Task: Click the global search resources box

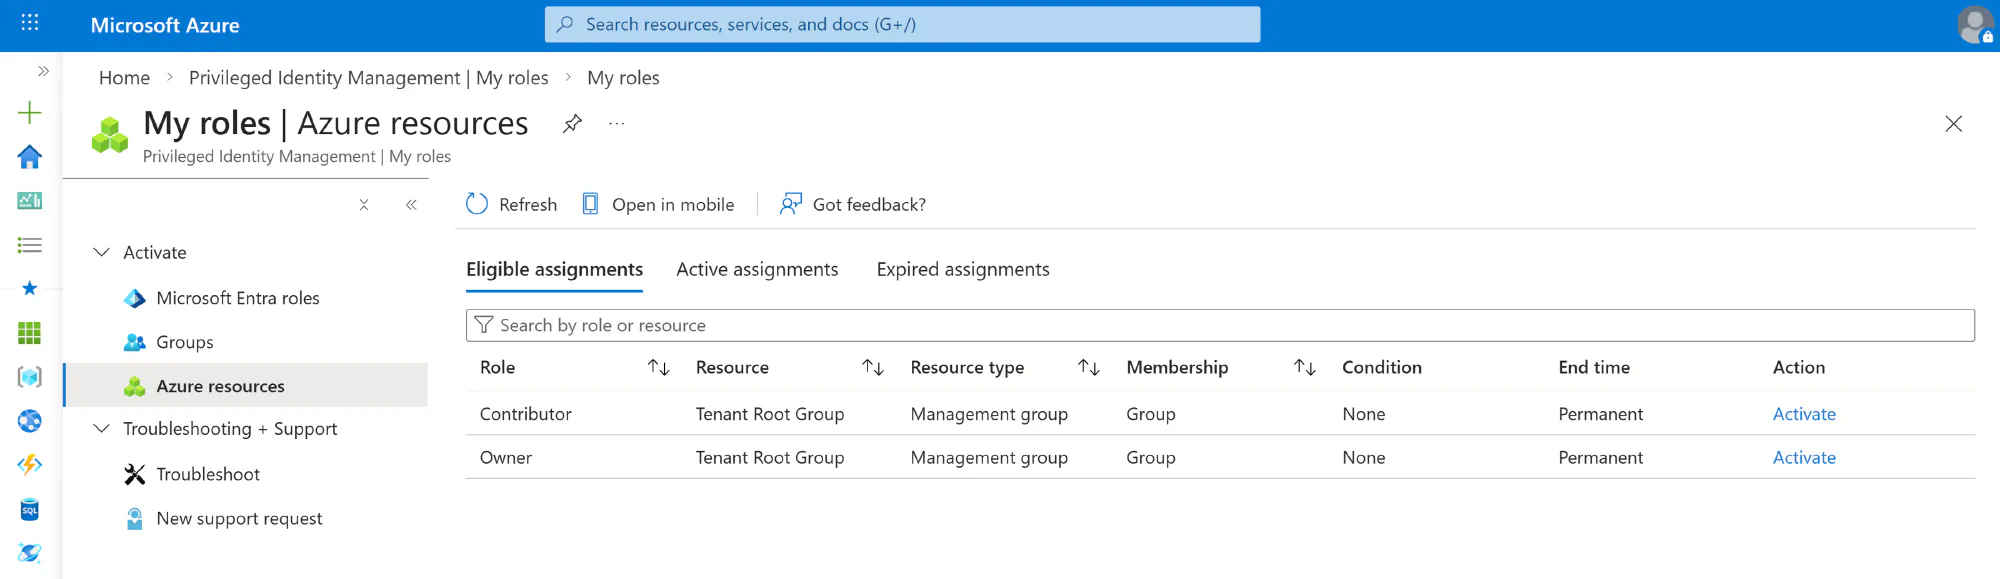Action: (x=902, y=24)
